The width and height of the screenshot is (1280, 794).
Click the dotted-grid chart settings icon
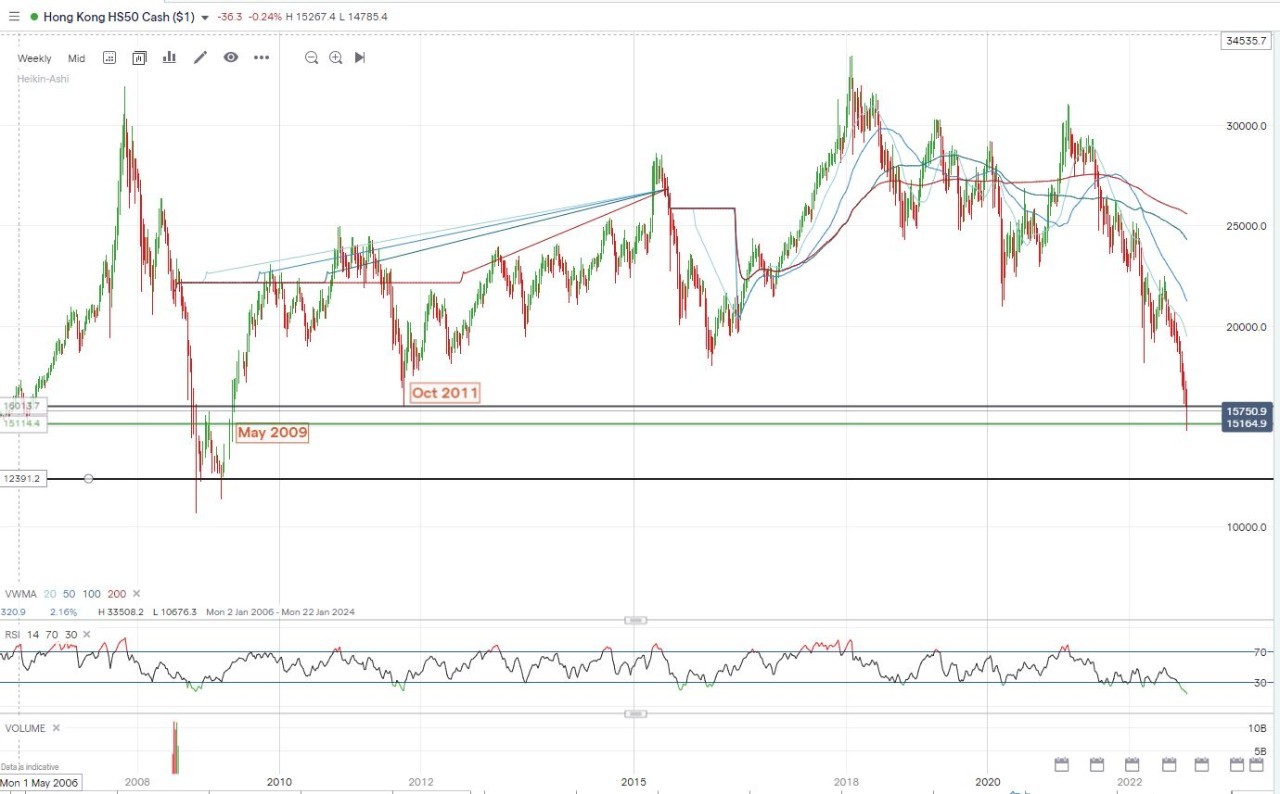tap(110, 58)
